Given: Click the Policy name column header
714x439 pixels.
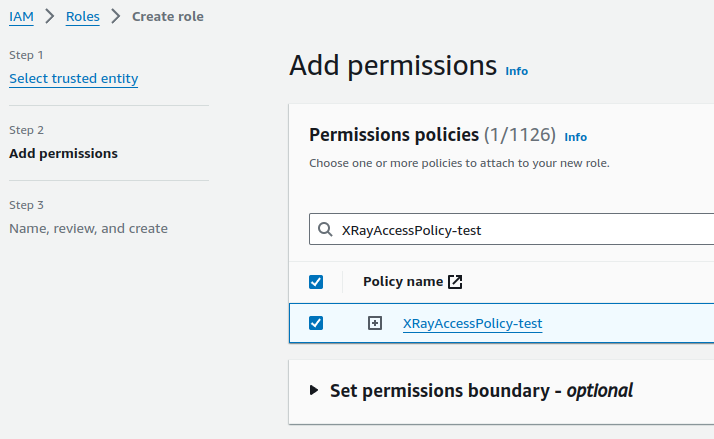Looking at the screenshot, I should [x=402, y=282].
